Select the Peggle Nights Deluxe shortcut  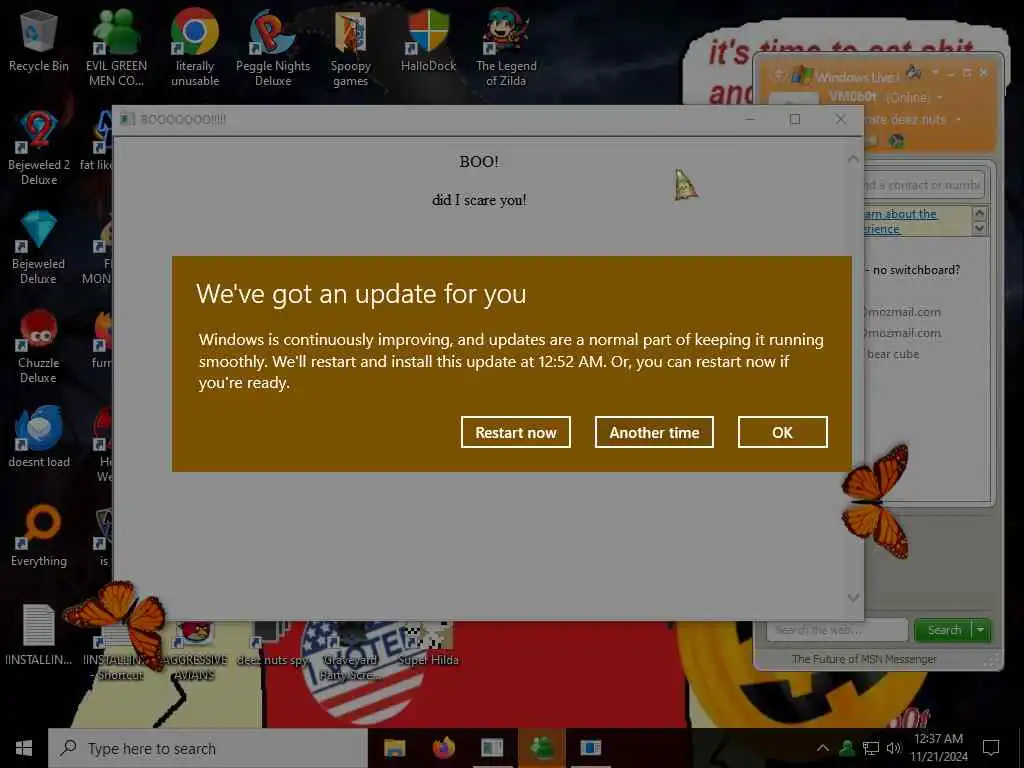click(273, 47)
